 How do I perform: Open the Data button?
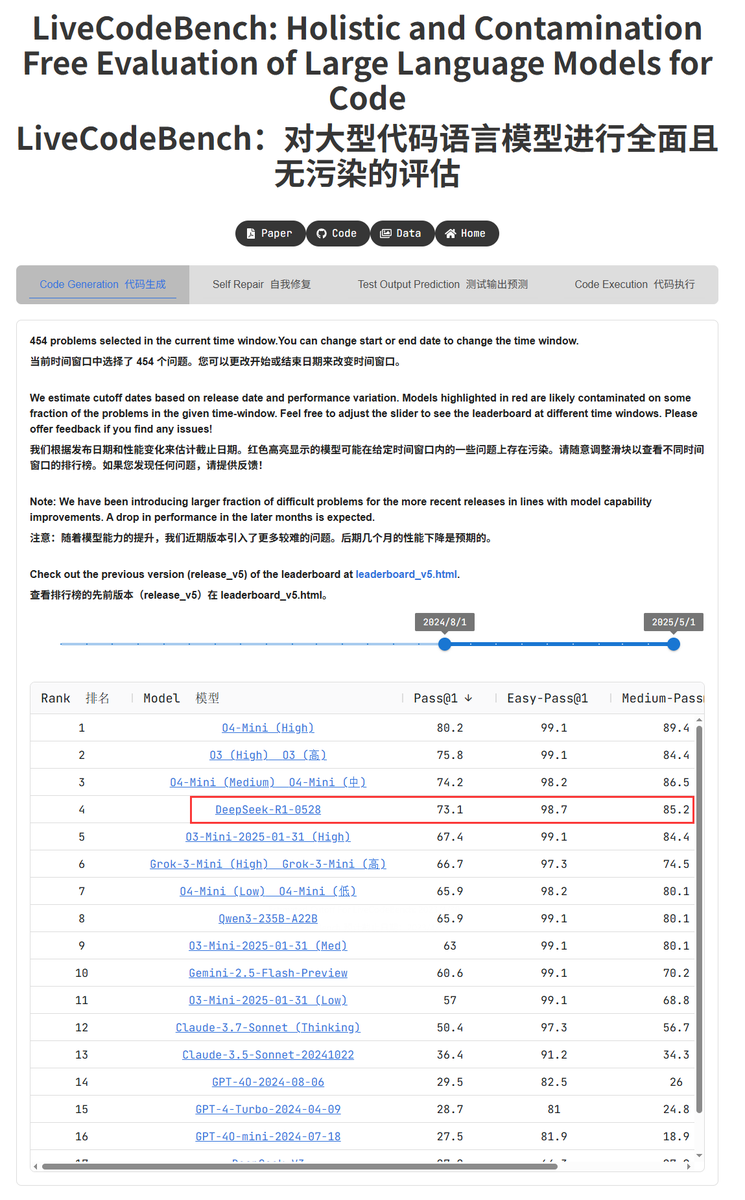pos(402,233)
